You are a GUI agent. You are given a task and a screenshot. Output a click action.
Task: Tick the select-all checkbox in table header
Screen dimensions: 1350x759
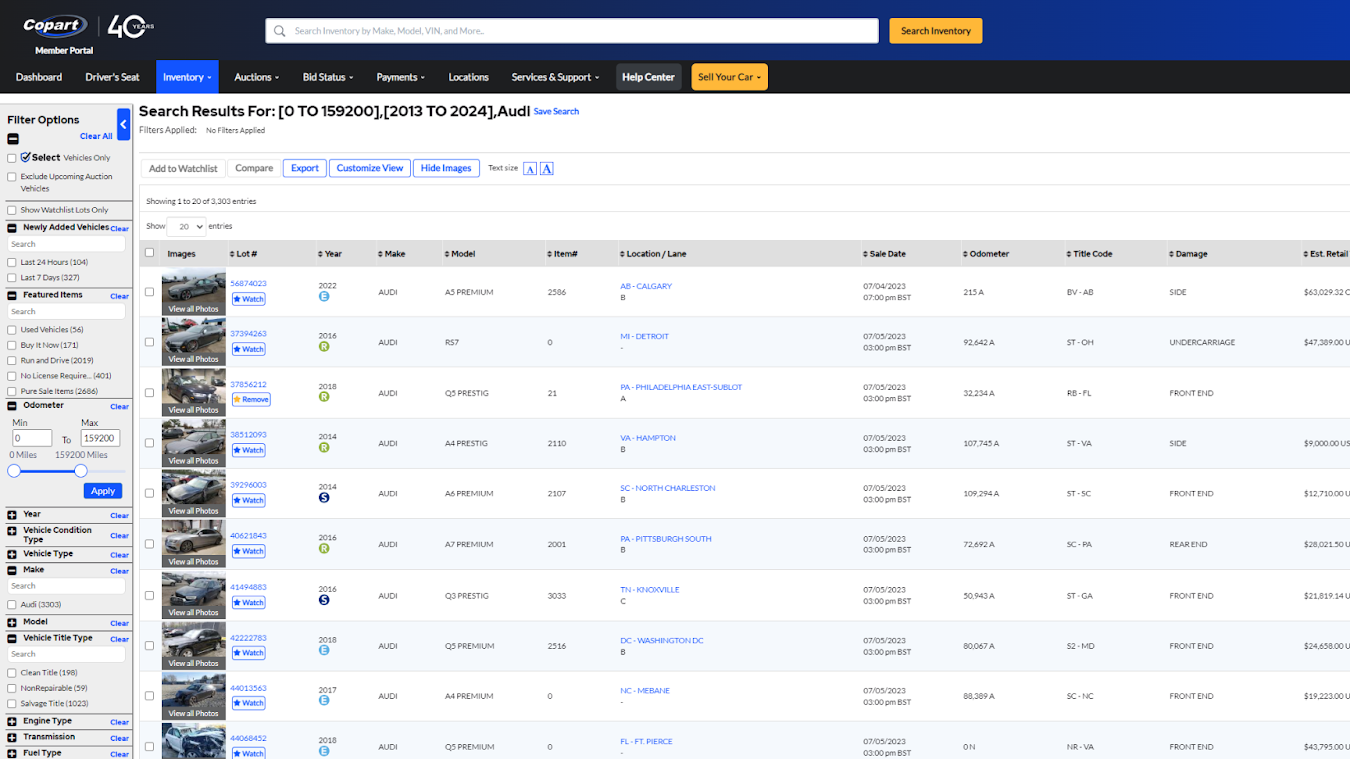tap(150, 253)
